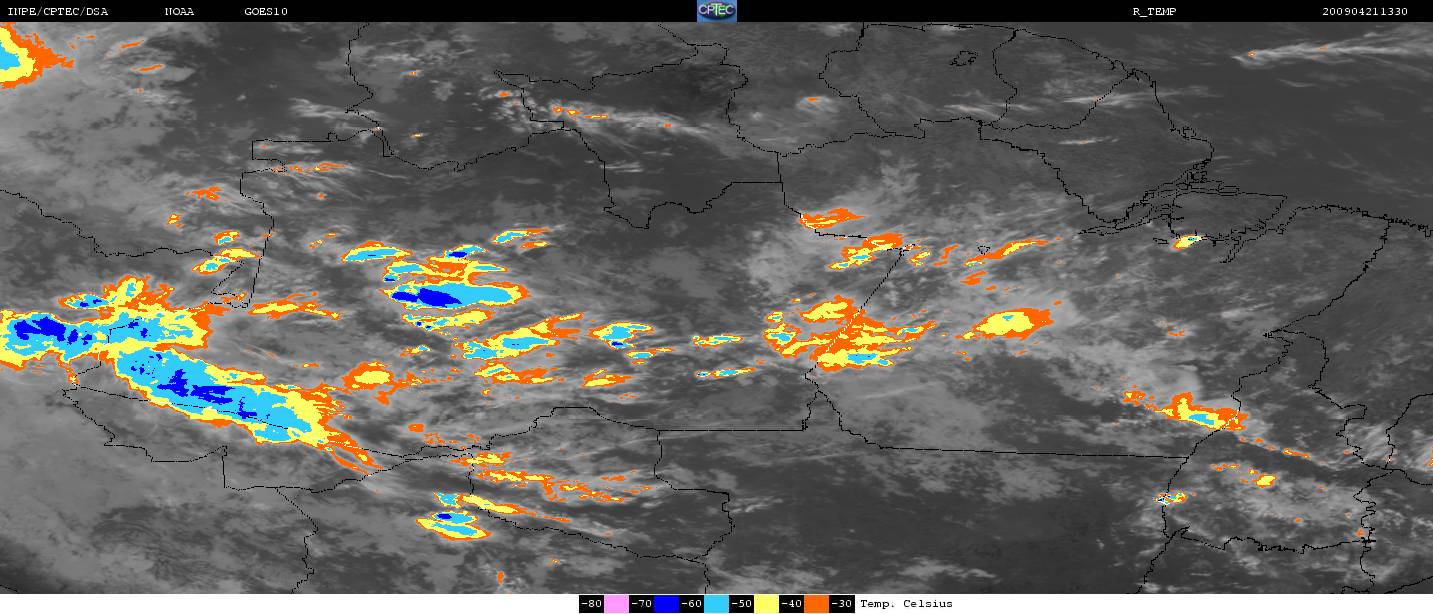Select the dark blue legend swatch after -70
Screen dimensions: 1433x614
pyautogui.click(x=666, y=604)
